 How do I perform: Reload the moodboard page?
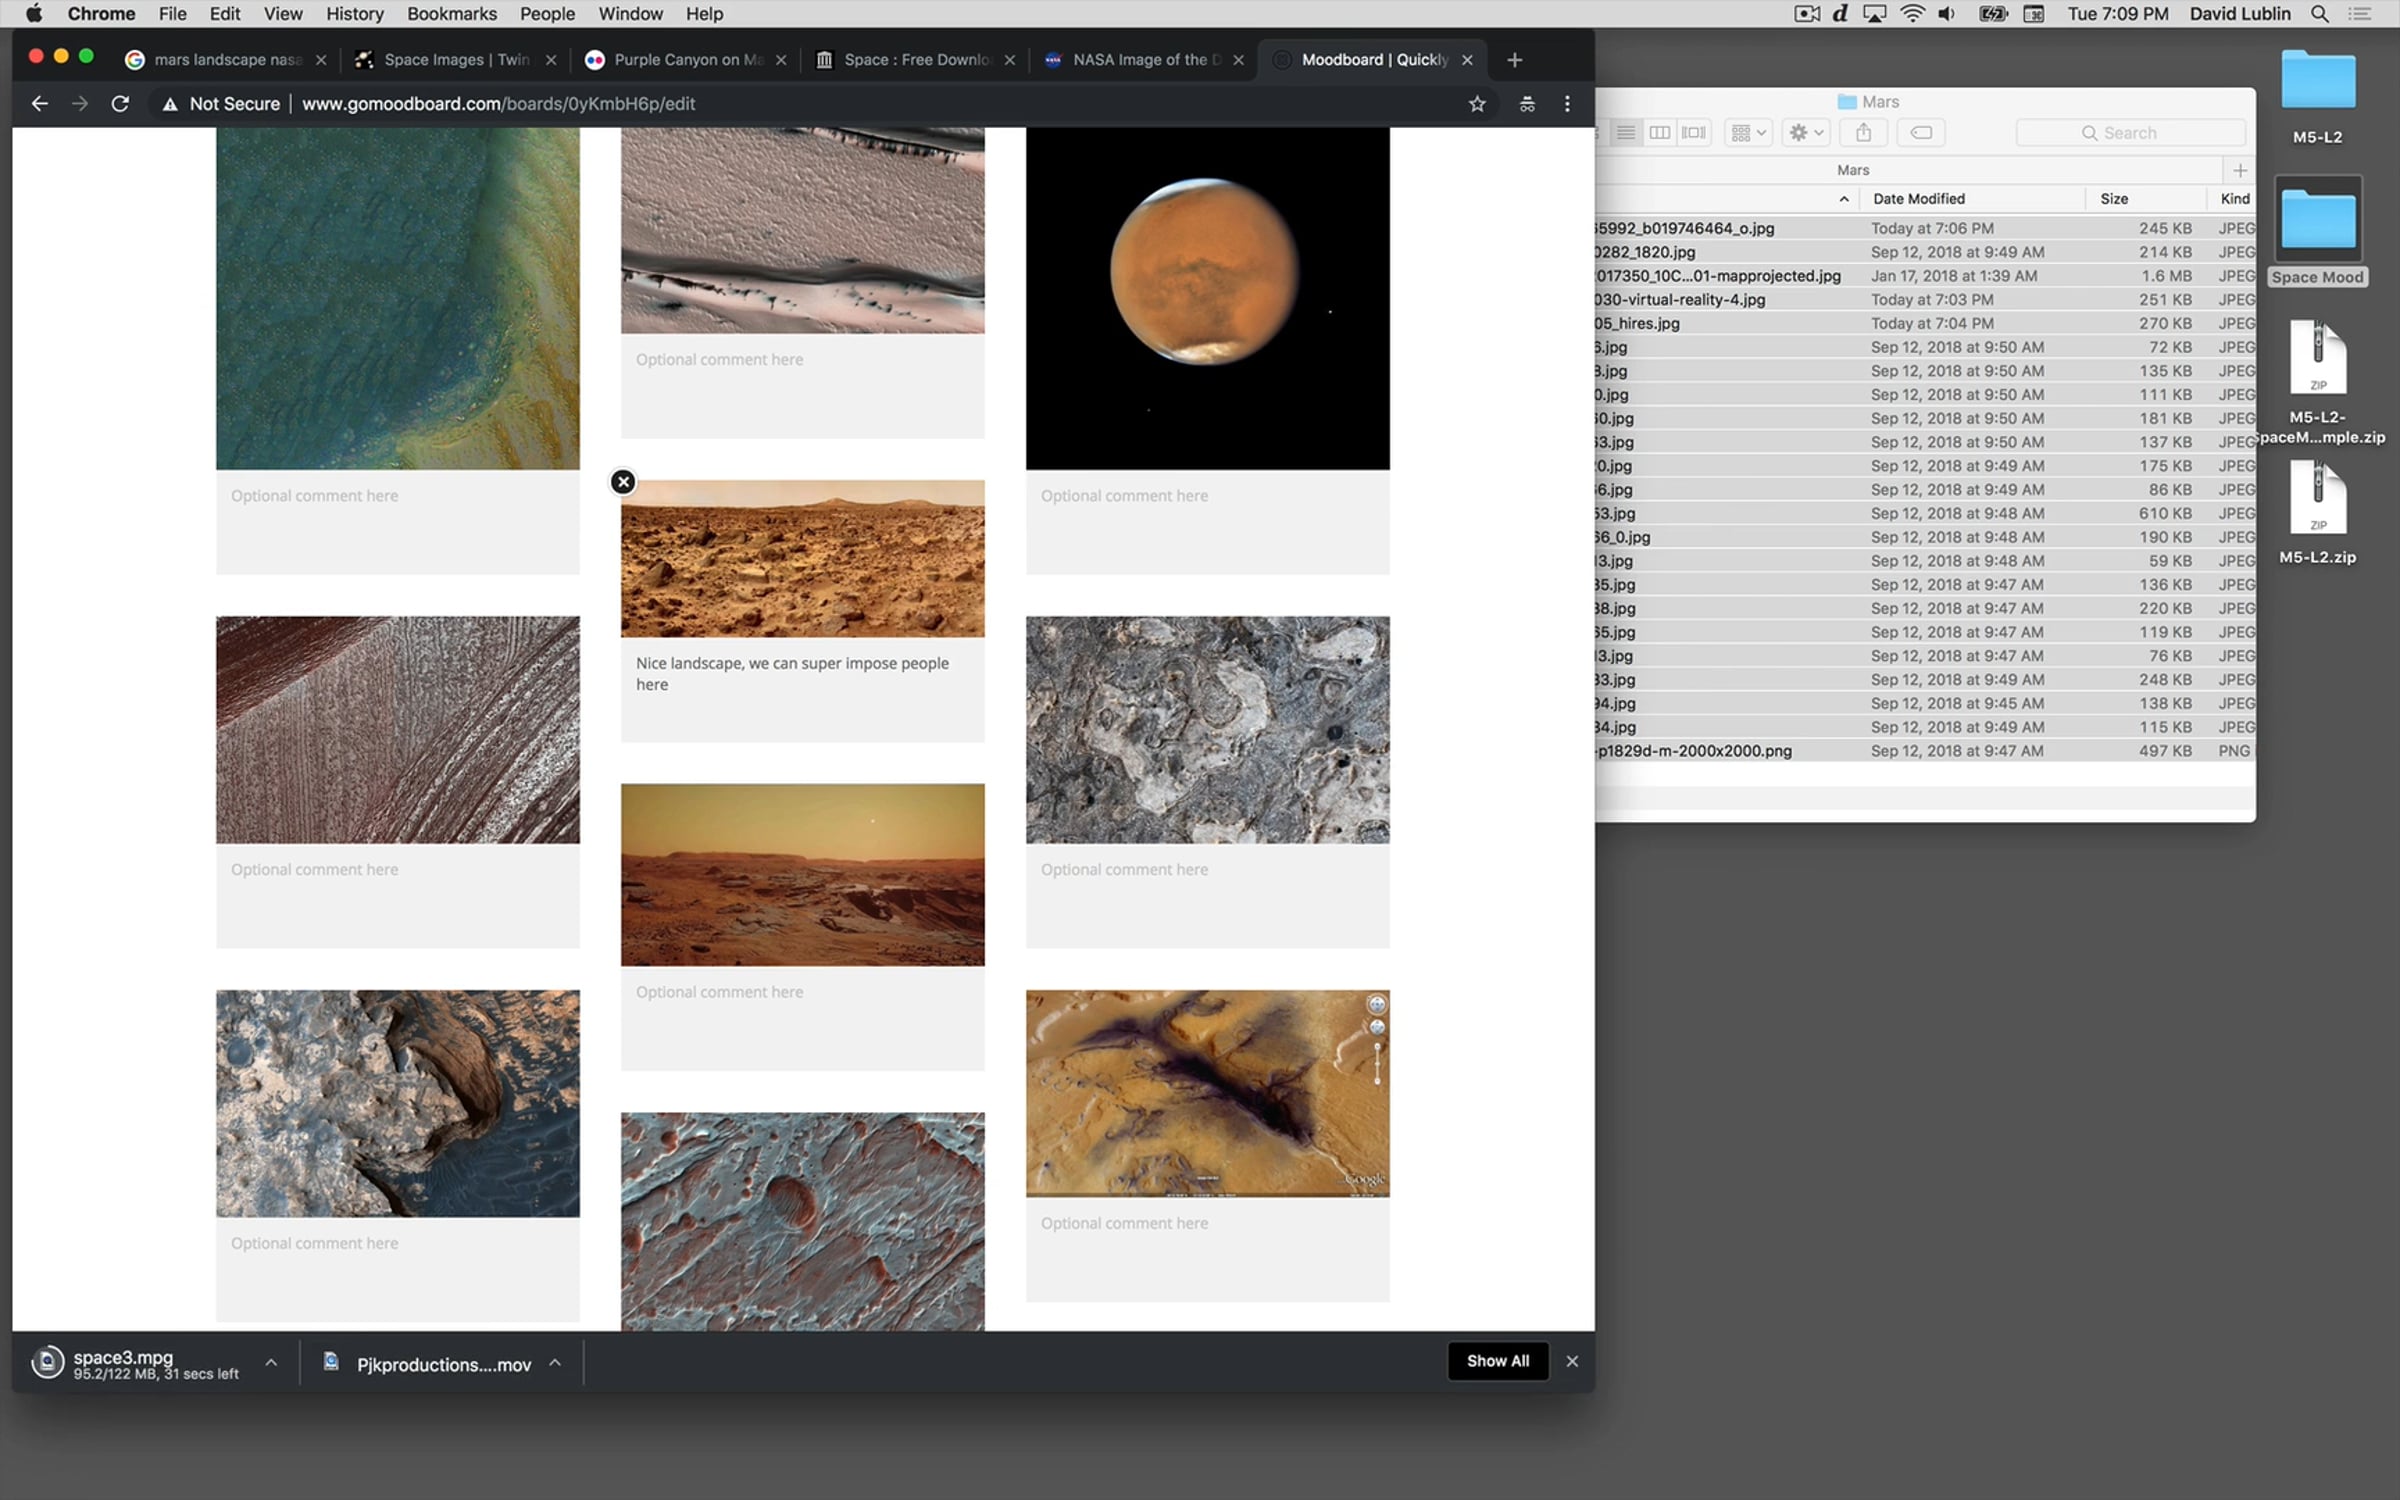pyautogui.click(x=120, y=104)
